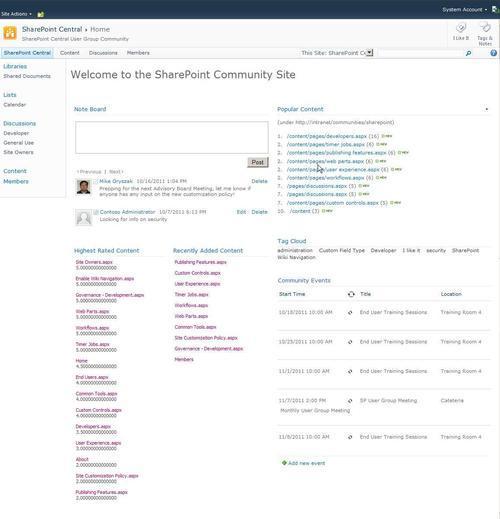Click the 'security' tag in Tag Cloud
500x519 pixels.
436,250
